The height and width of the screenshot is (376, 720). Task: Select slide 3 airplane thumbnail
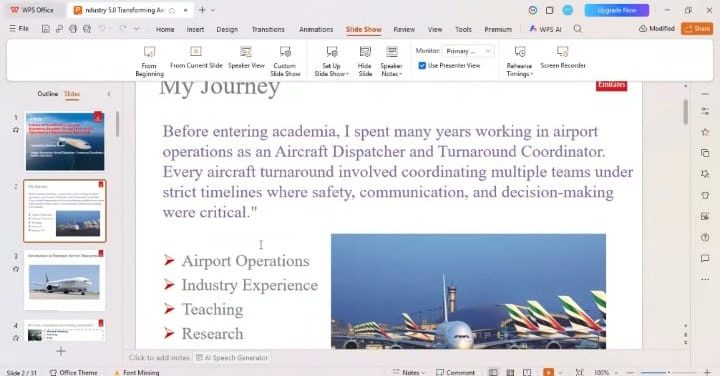(65, 280)
